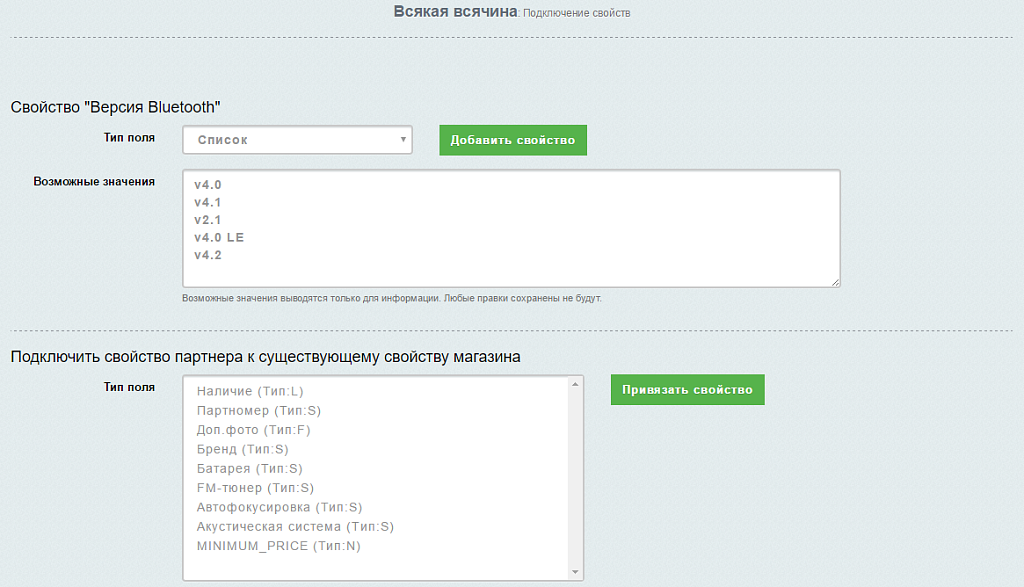The width and height of the screenshot is (1024, 587).
Task: Click the "Привязать свойство" green button
Action: pyautogui.click(x=687, y=390)
